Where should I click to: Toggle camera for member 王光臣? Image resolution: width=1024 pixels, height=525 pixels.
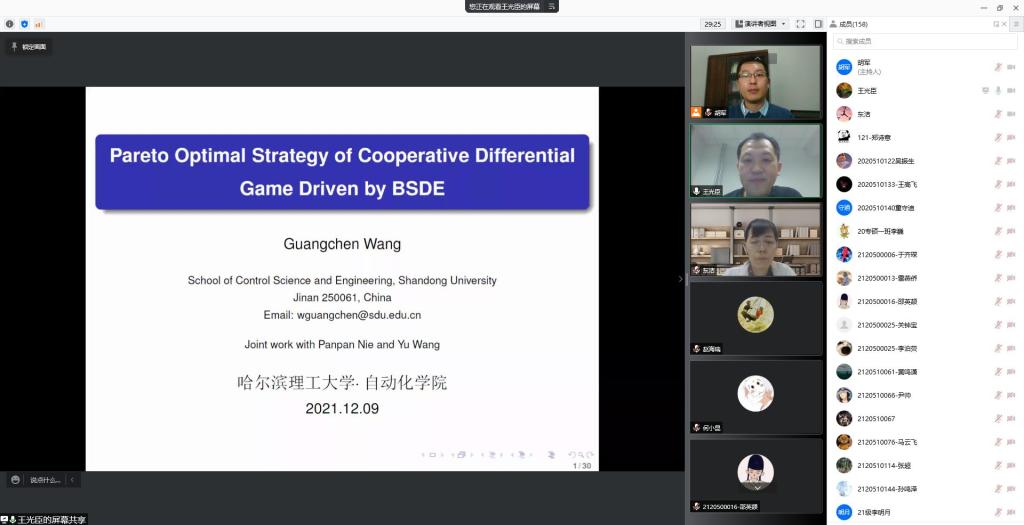coord(1011,90)
